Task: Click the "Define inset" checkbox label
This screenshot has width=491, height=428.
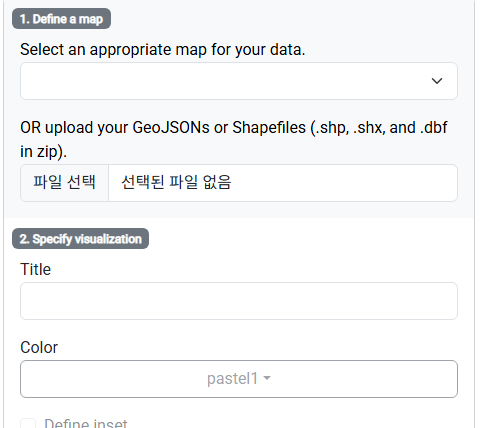Action: pyautogui.click(x=86, y=423)
